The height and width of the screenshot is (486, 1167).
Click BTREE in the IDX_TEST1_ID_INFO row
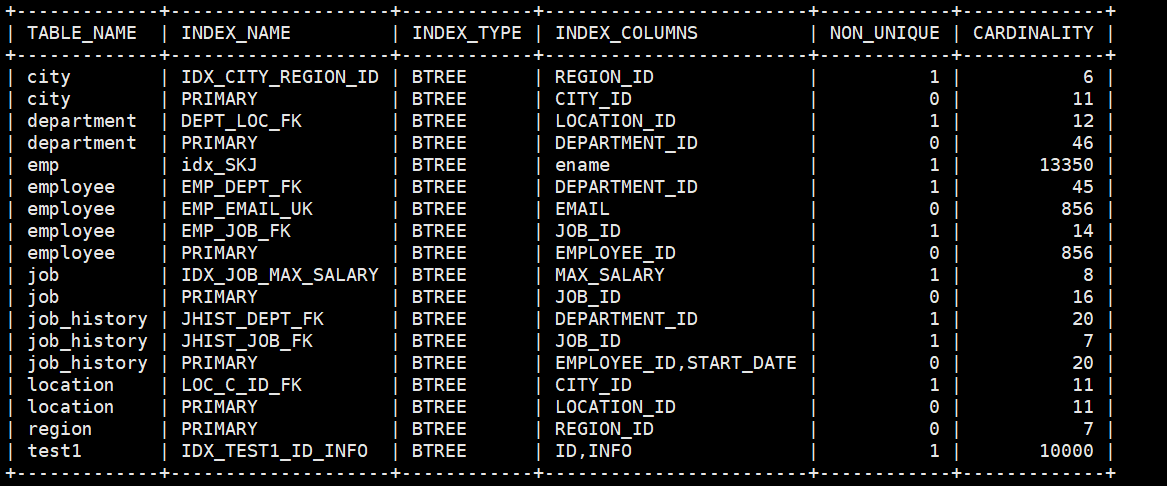(x=439, y=451)
